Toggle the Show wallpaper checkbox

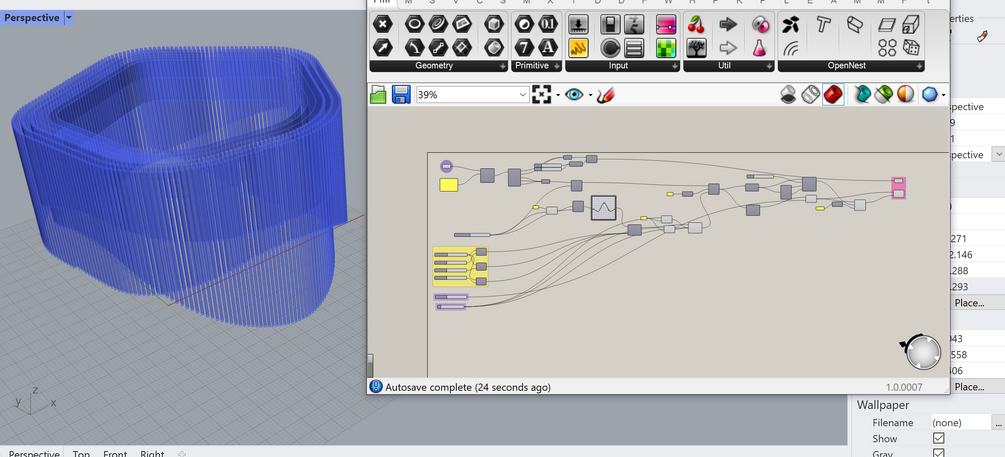pos(938,438)
